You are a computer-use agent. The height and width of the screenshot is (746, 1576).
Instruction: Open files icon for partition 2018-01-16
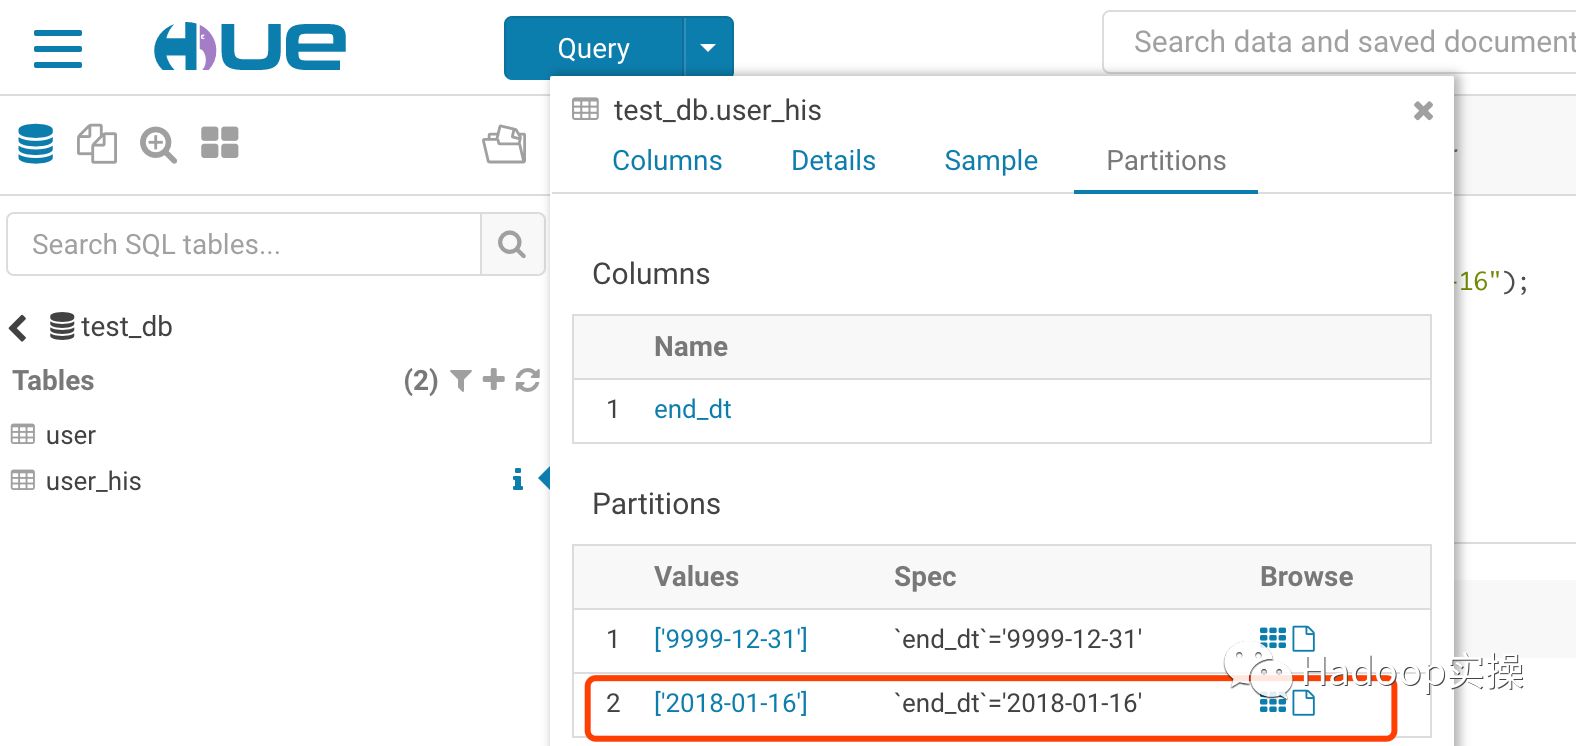point(1304,703)
